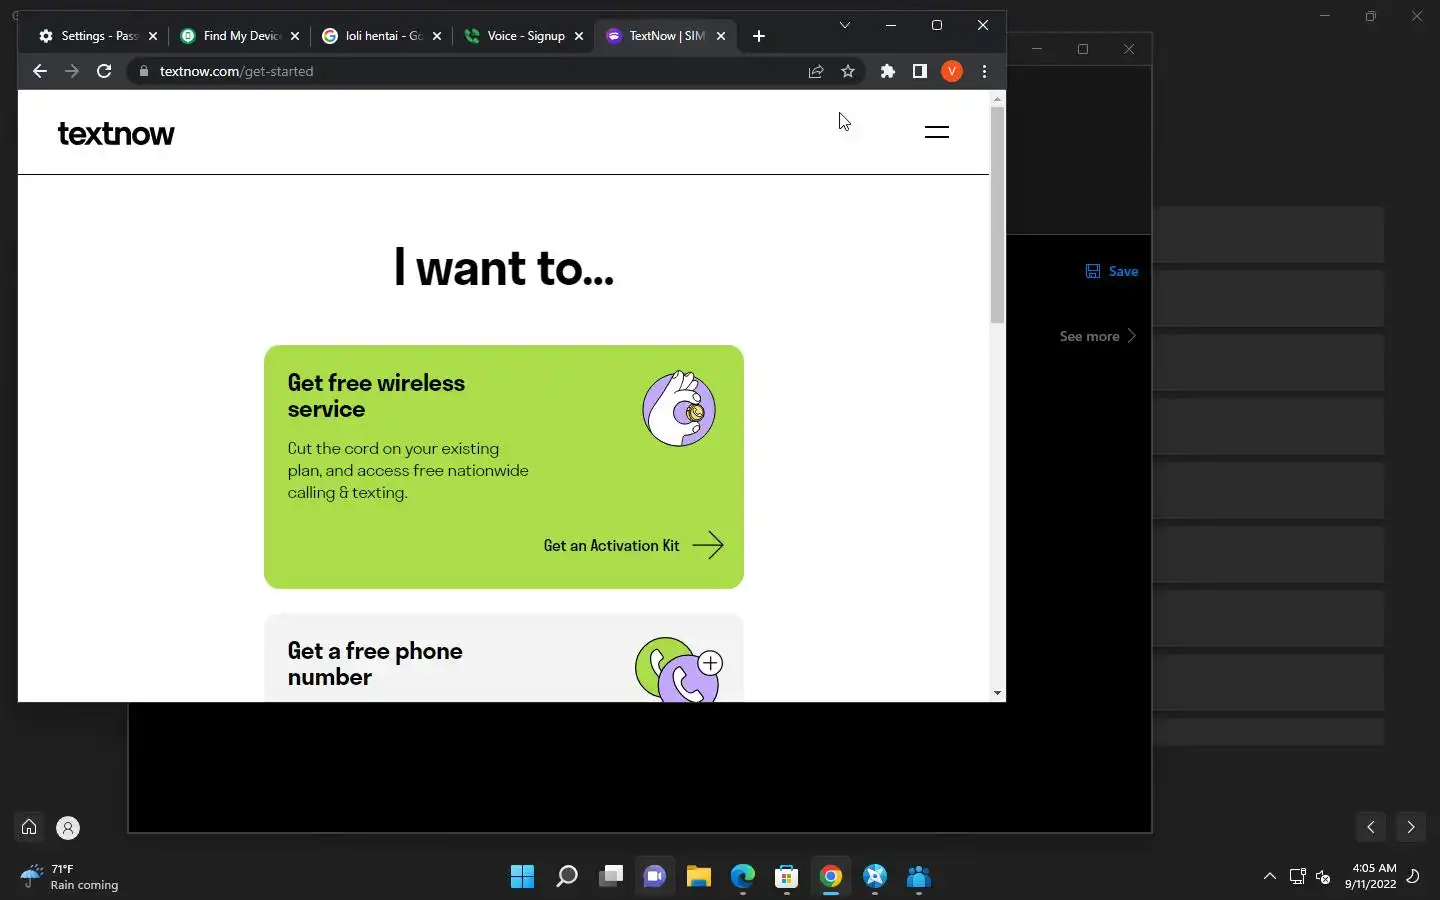The image size is (1440, 900).
Task: Click the previous arrow in the background app
Action: [x=1371, y=827]
